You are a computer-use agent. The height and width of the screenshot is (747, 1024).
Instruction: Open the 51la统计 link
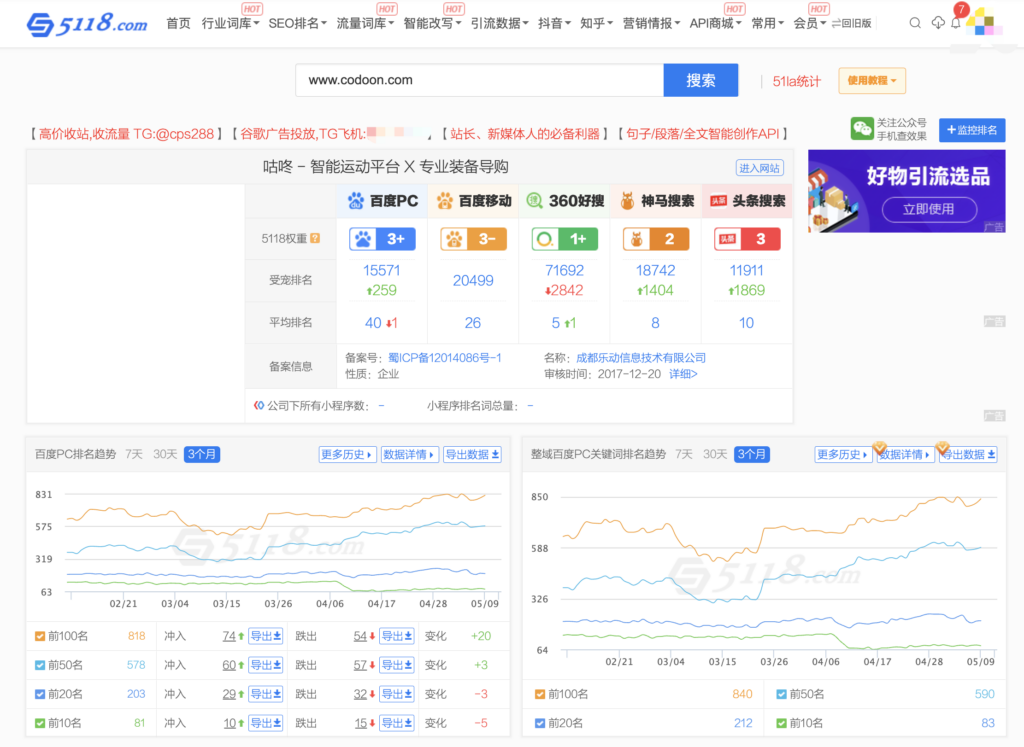(796, 81)
